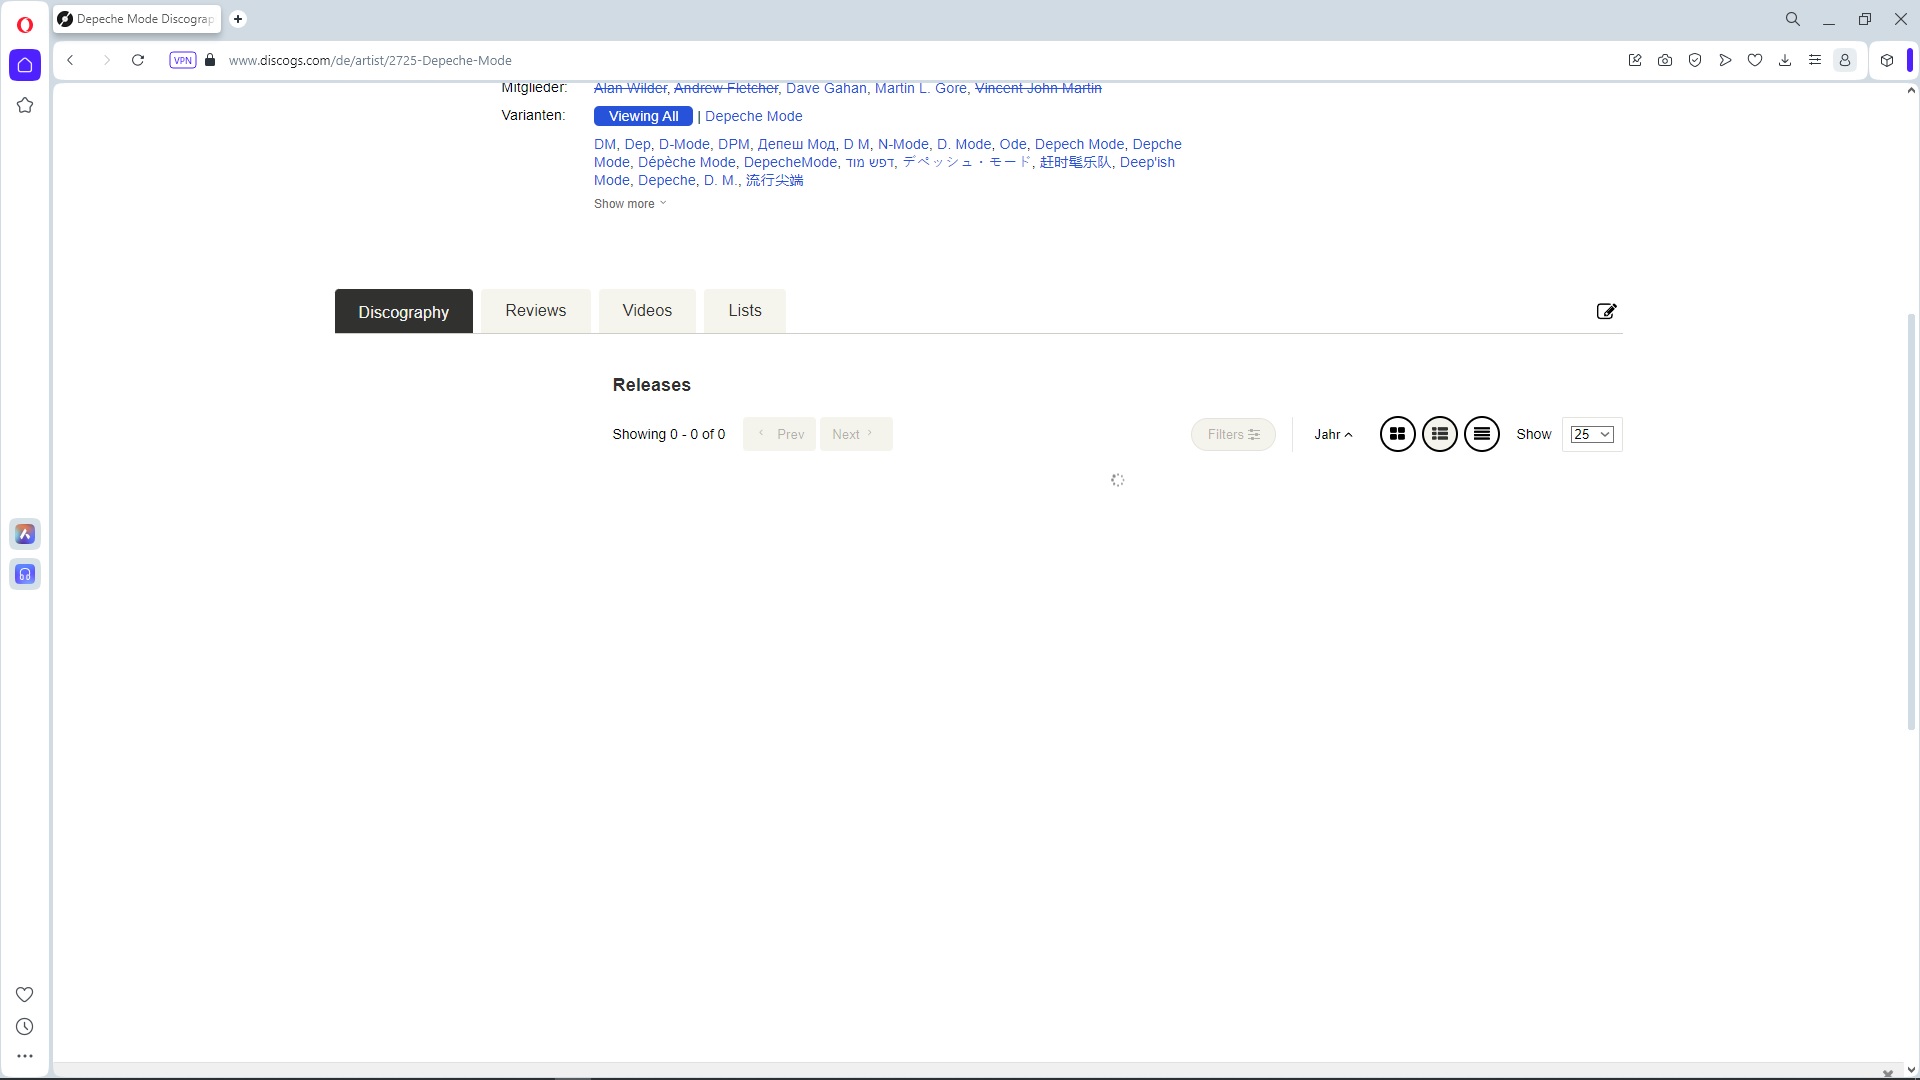Open Opera bookmarks star icon
The width and height of the screenshot is (1920, 1080).
(25, 105)
